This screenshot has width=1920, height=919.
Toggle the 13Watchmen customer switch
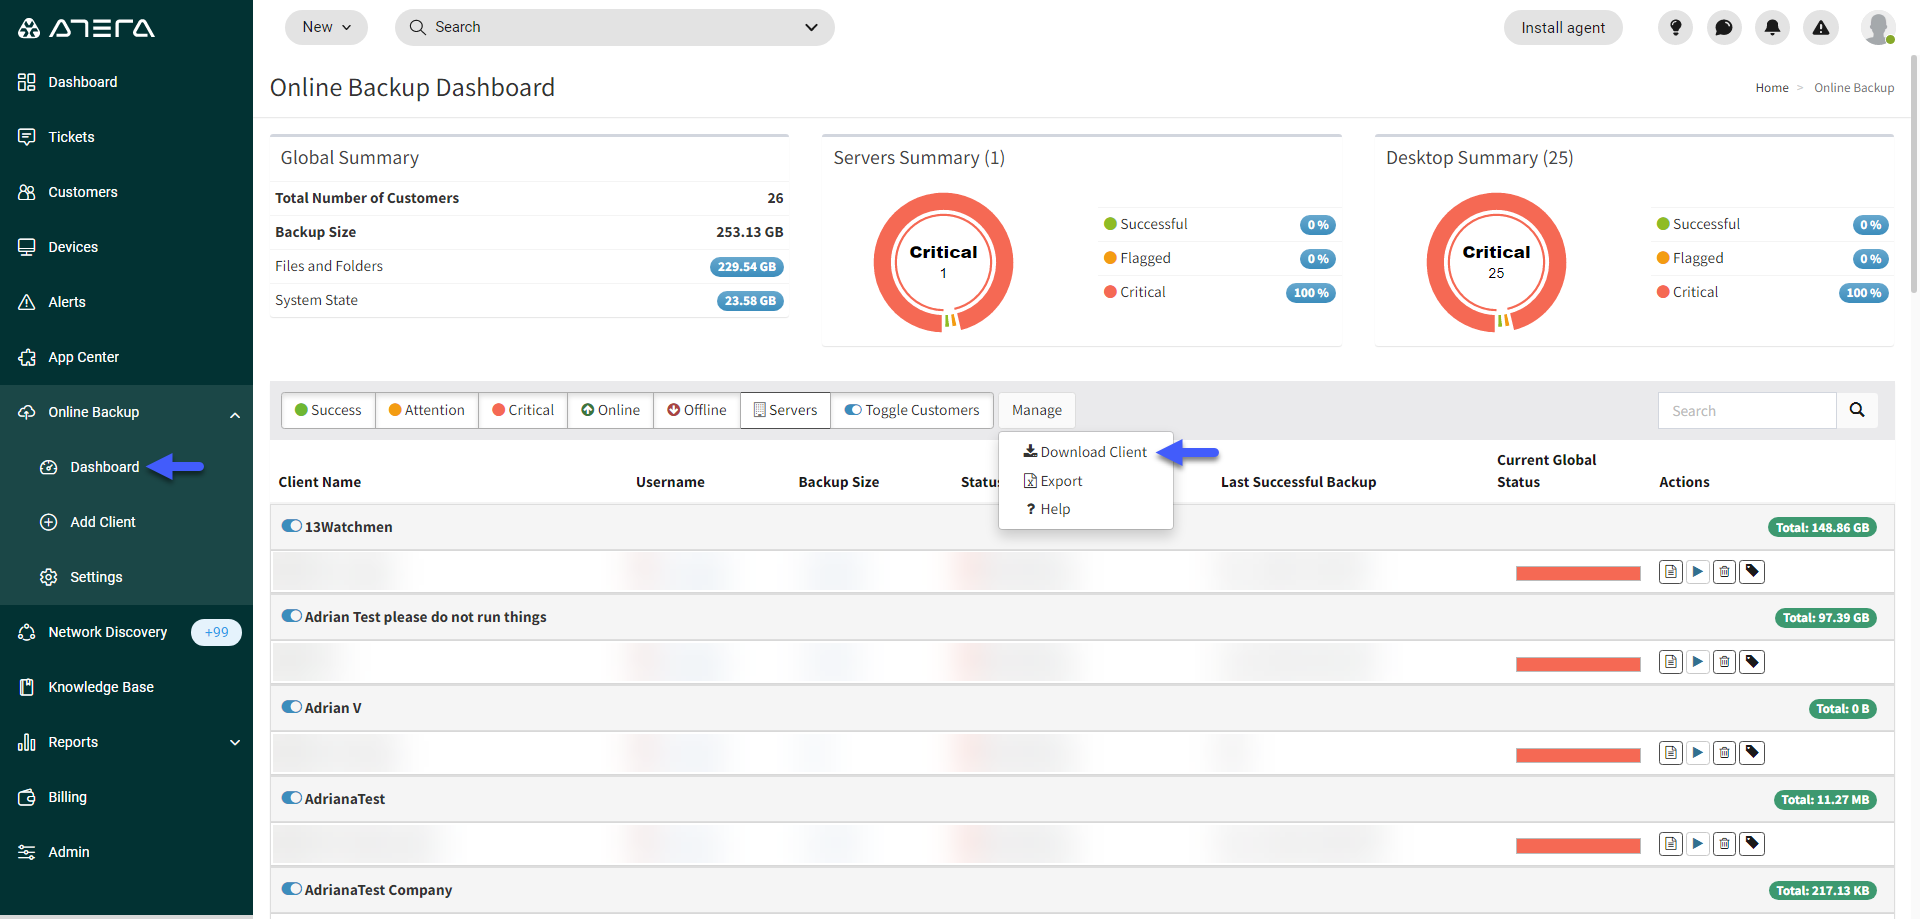pyautogui.click(x=292, y=526)
